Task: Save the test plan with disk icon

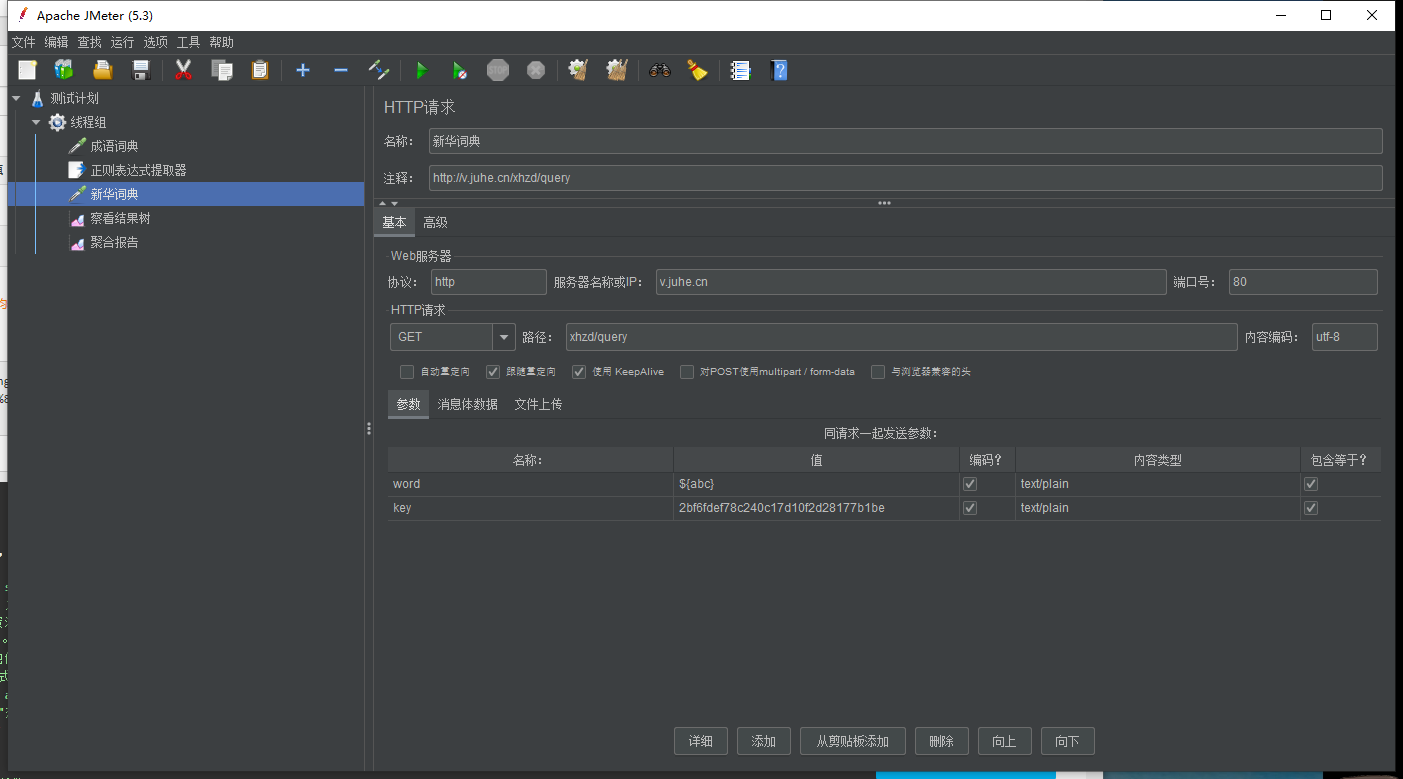Action: coord(141,70)
